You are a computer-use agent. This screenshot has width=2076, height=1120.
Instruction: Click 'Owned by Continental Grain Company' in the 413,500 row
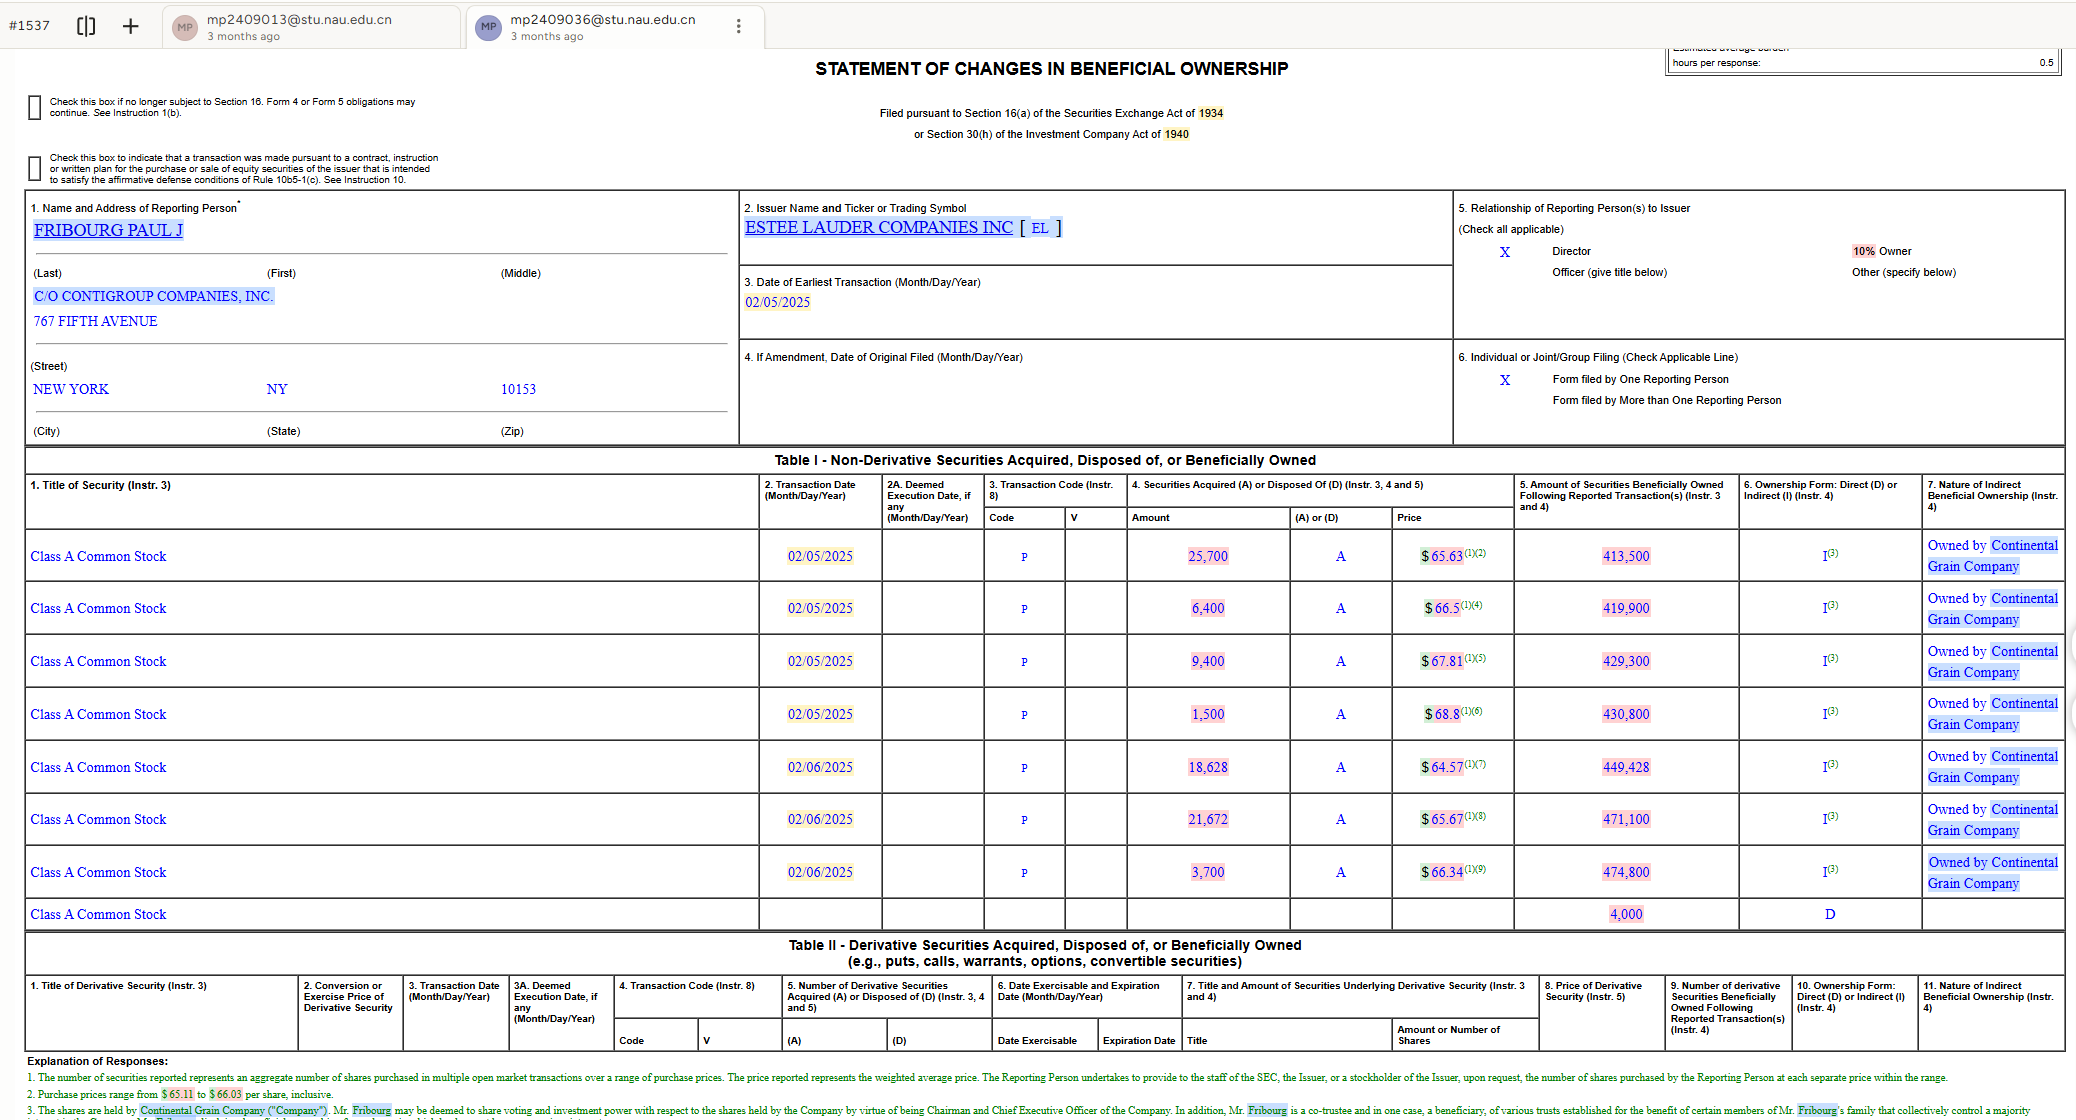1992,556
